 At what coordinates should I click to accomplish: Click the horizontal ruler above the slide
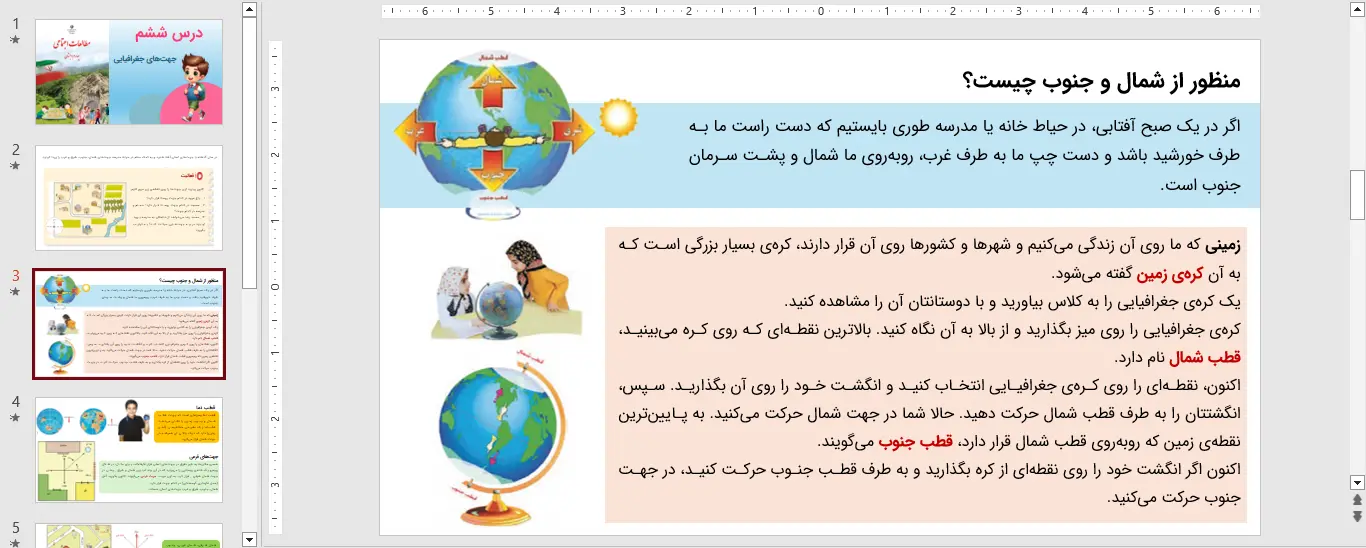pos(821,12)
